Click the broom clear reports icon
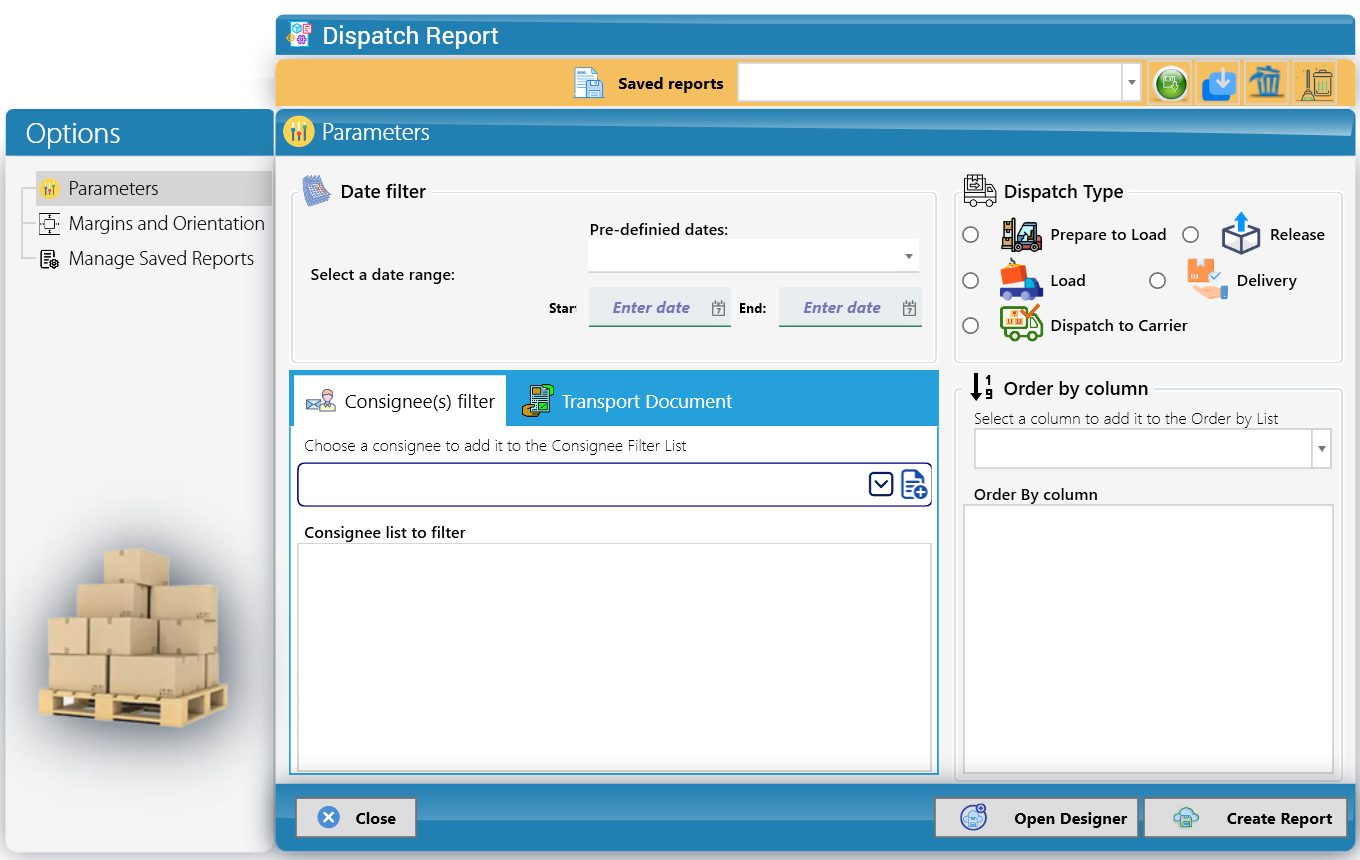1360x860 pixels. pyautogui.click(x=1315, y=83)
